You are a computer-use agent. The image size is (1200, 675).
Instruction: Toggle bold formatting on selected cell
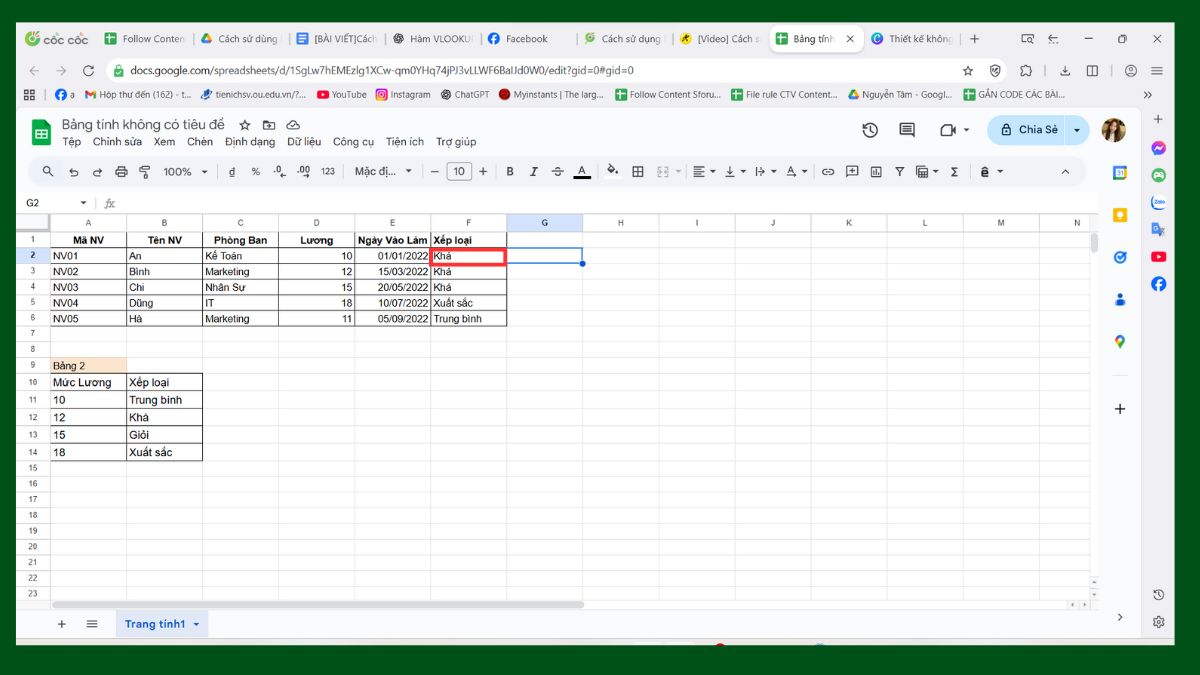click(x=511, y=171)
